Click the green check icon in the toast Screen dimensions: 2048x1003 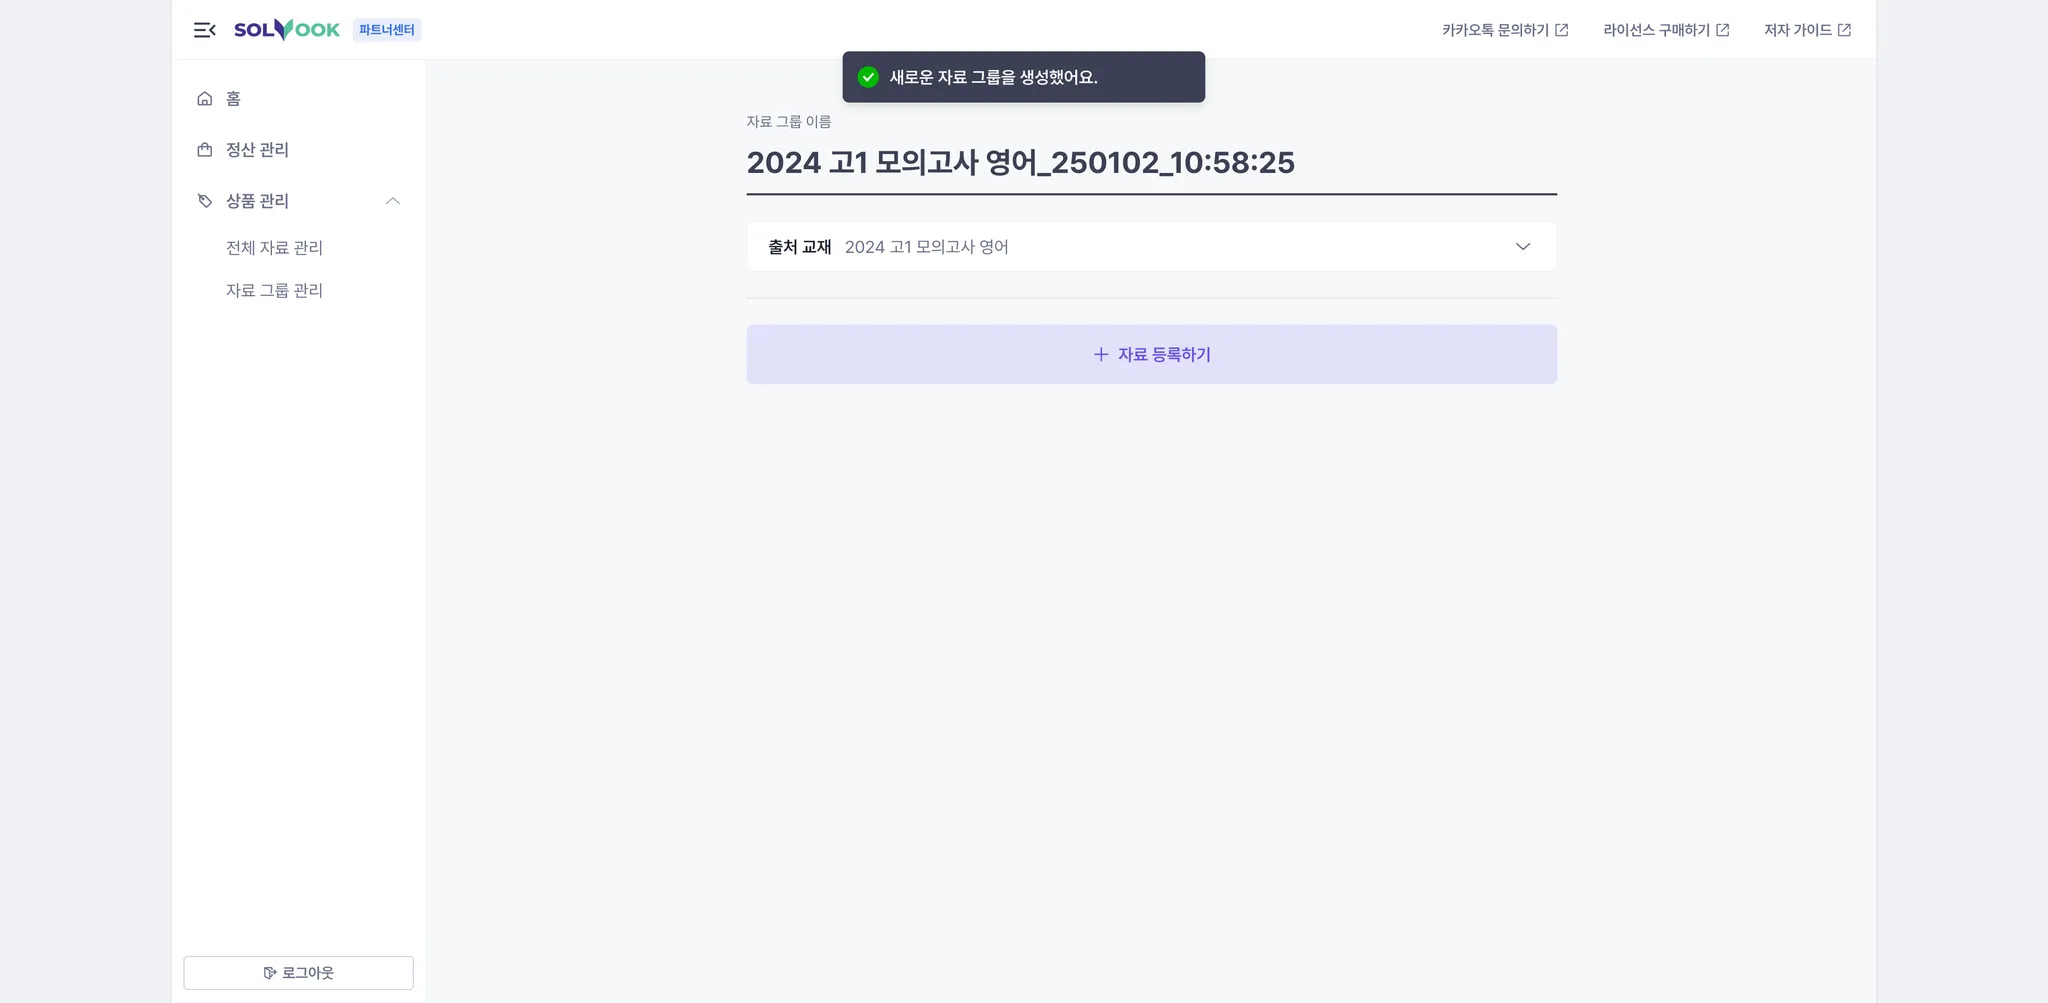click(x=868, y=77)
